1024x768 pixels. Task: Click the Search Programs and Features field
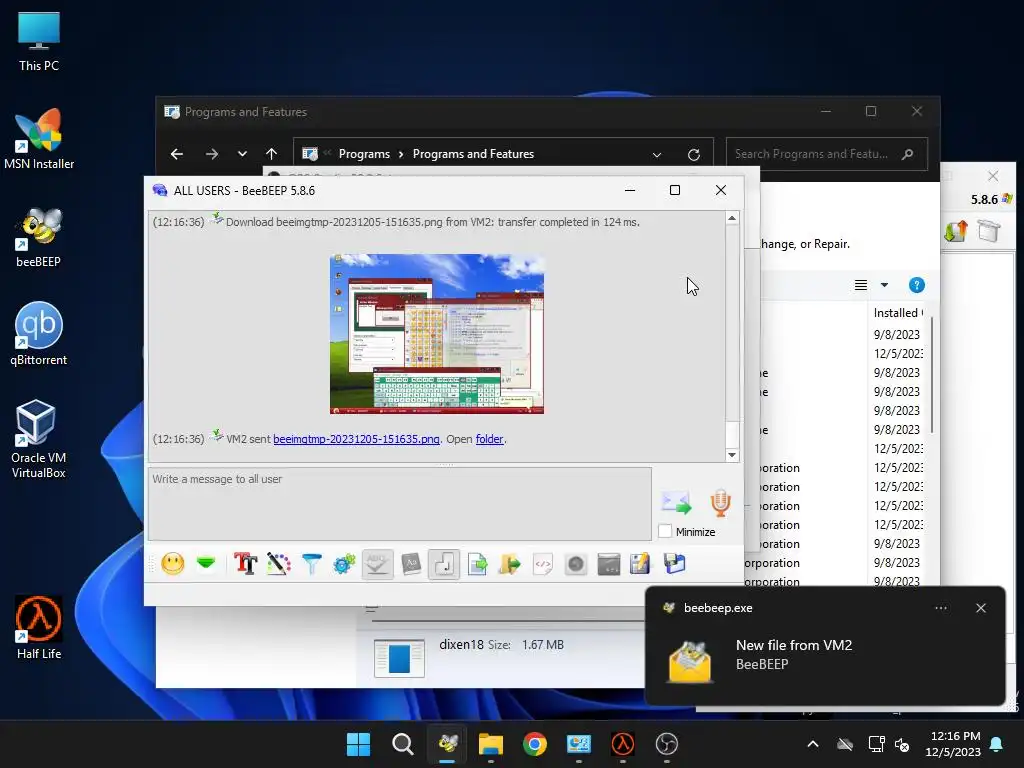coord(827,154)
